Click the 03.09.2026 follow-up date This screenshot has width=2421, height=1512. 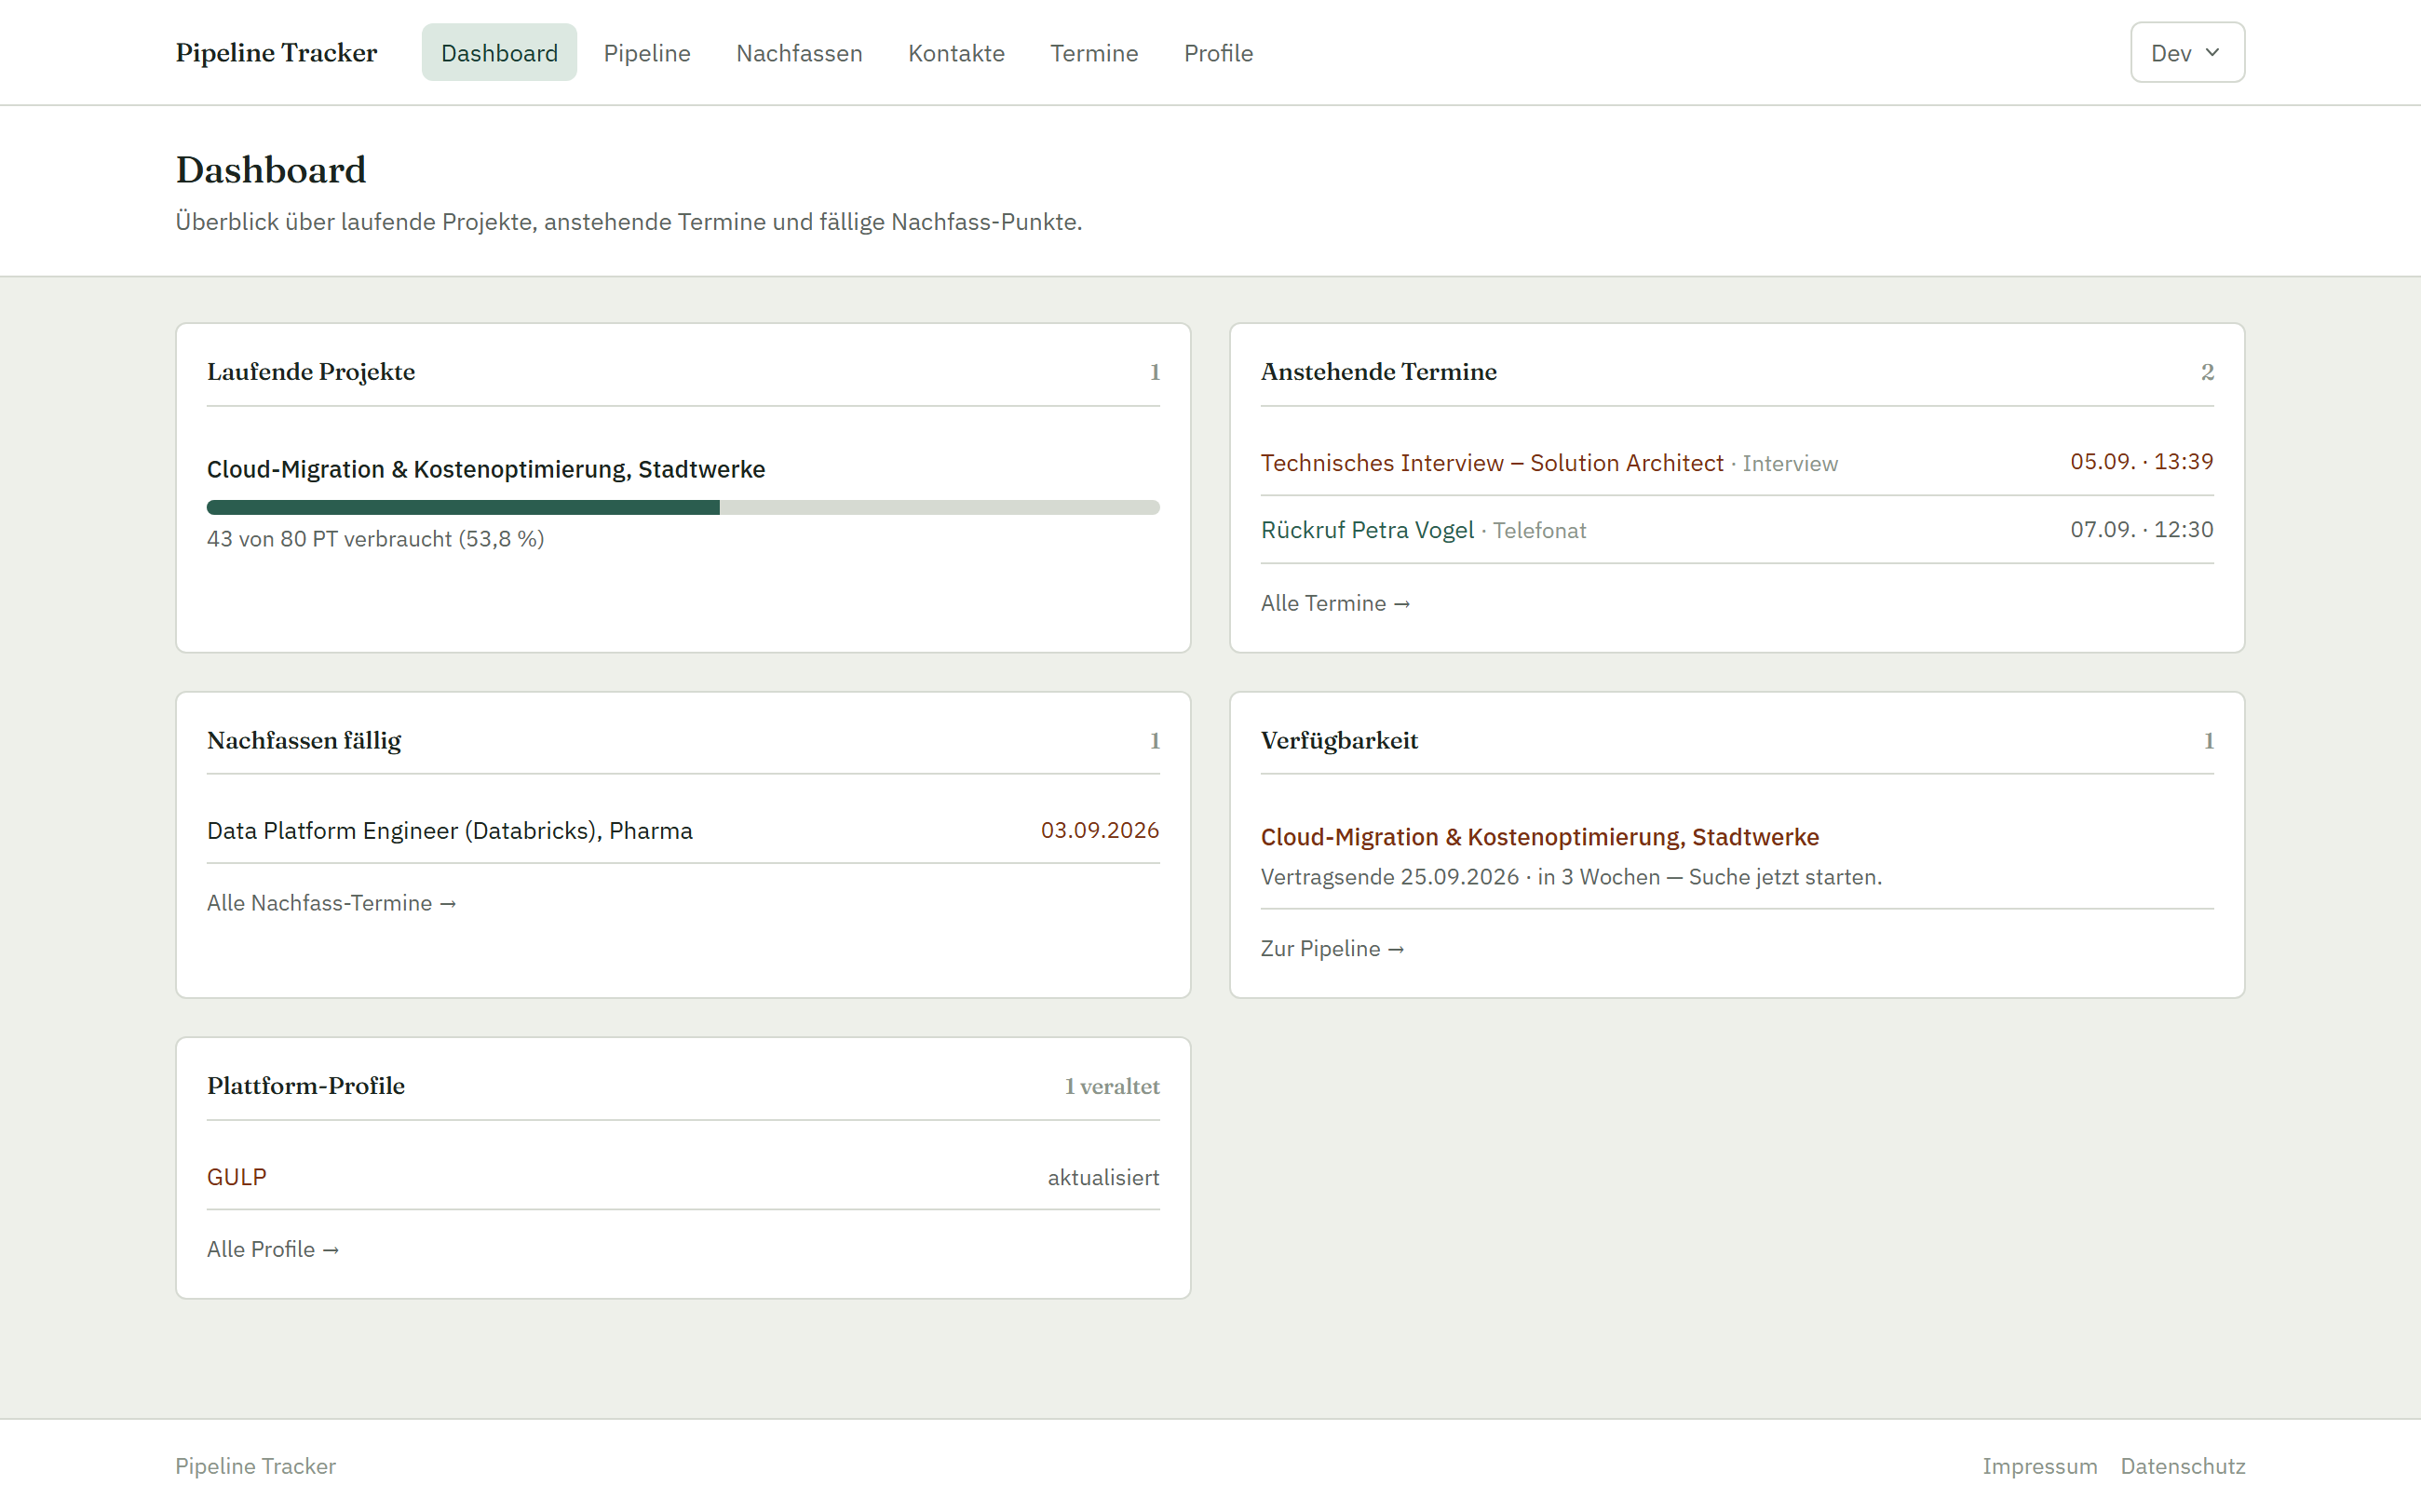1099,830
